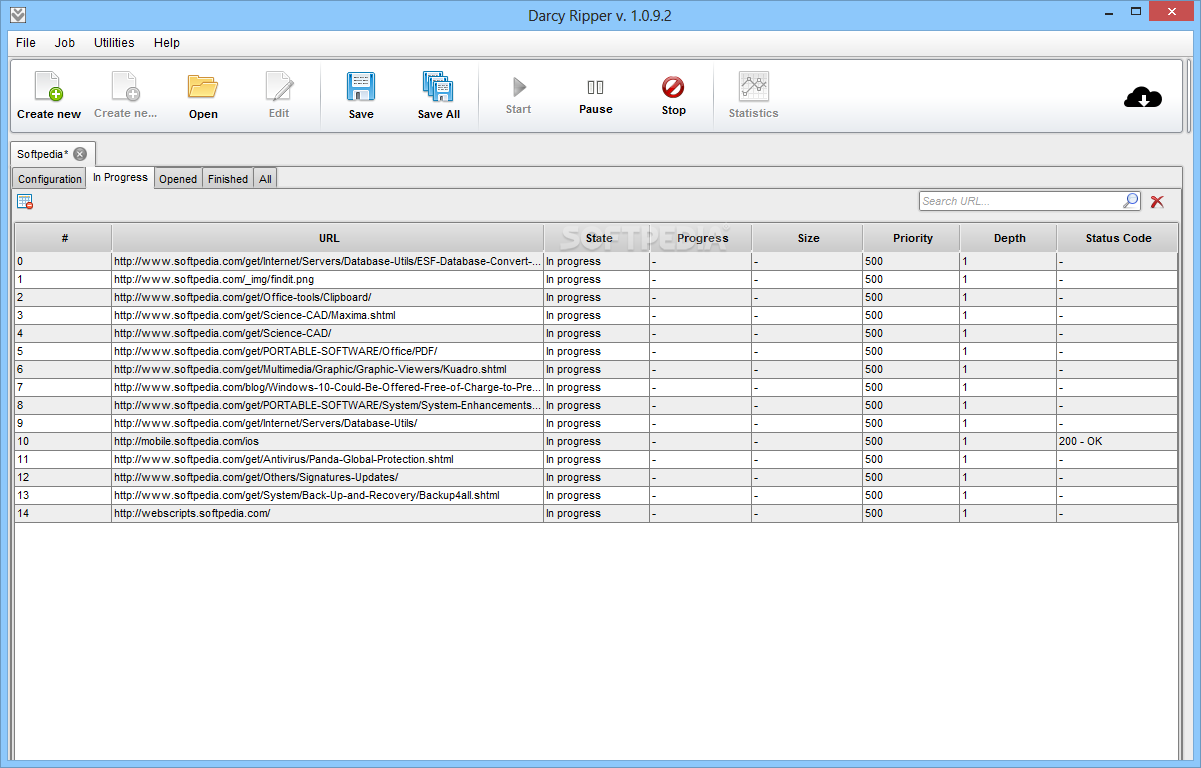The height and width of the screenshot is (768, 1201).
Task: Click the Save All icon
Action: coord(438,87)
